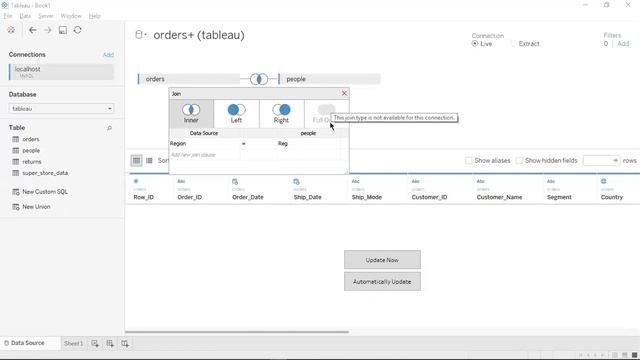The height and width of the screenshot is (360, 640).
Task: Select the orders table in the Table list
Action: click(31, 139)
